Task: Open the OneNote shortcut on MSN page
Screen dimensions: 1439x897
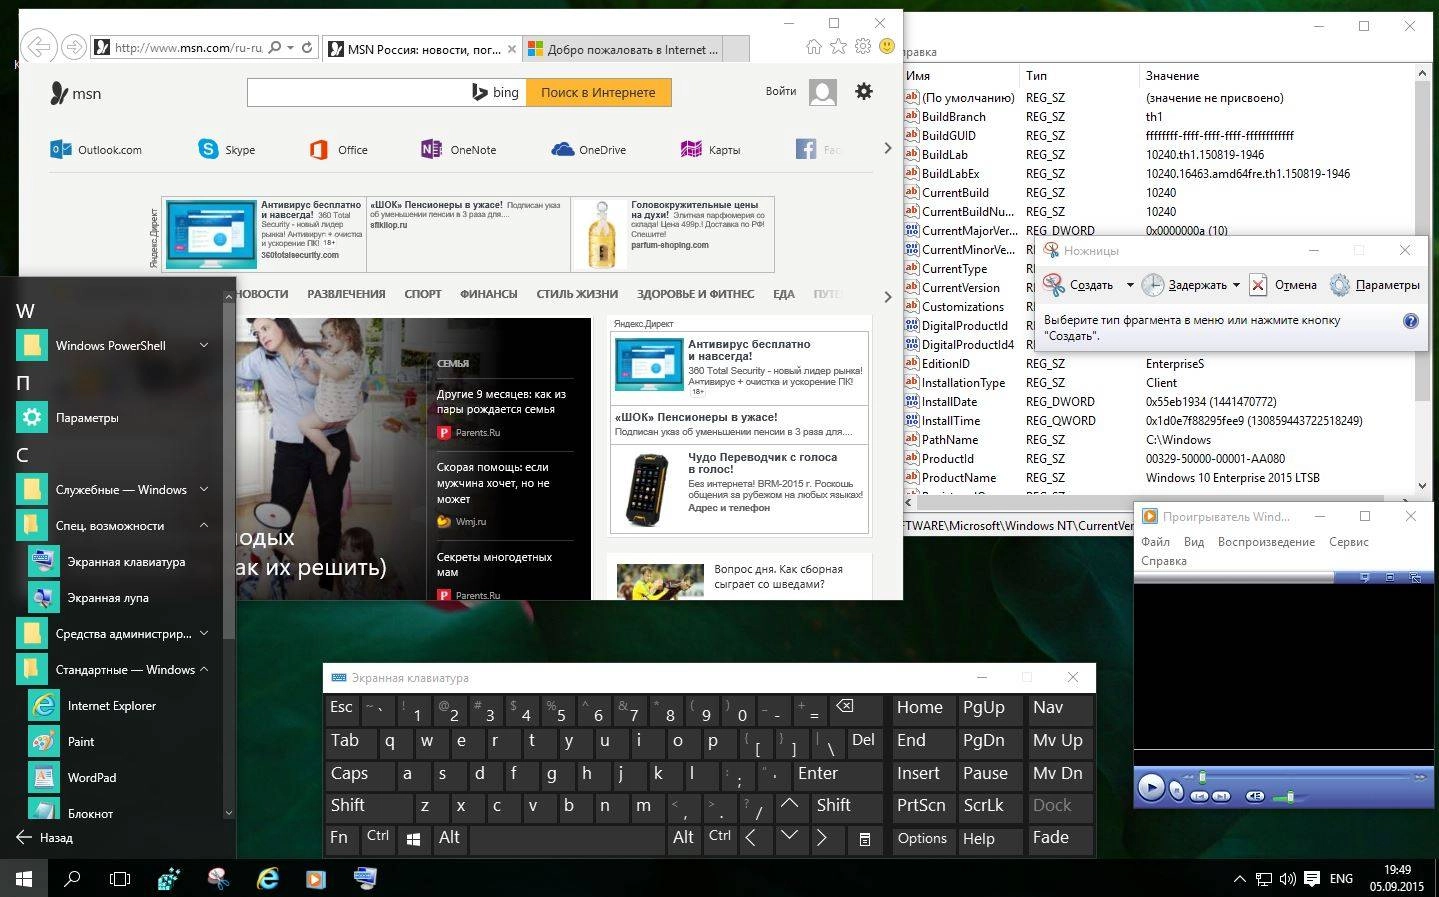Action: [x=459, y=149]
